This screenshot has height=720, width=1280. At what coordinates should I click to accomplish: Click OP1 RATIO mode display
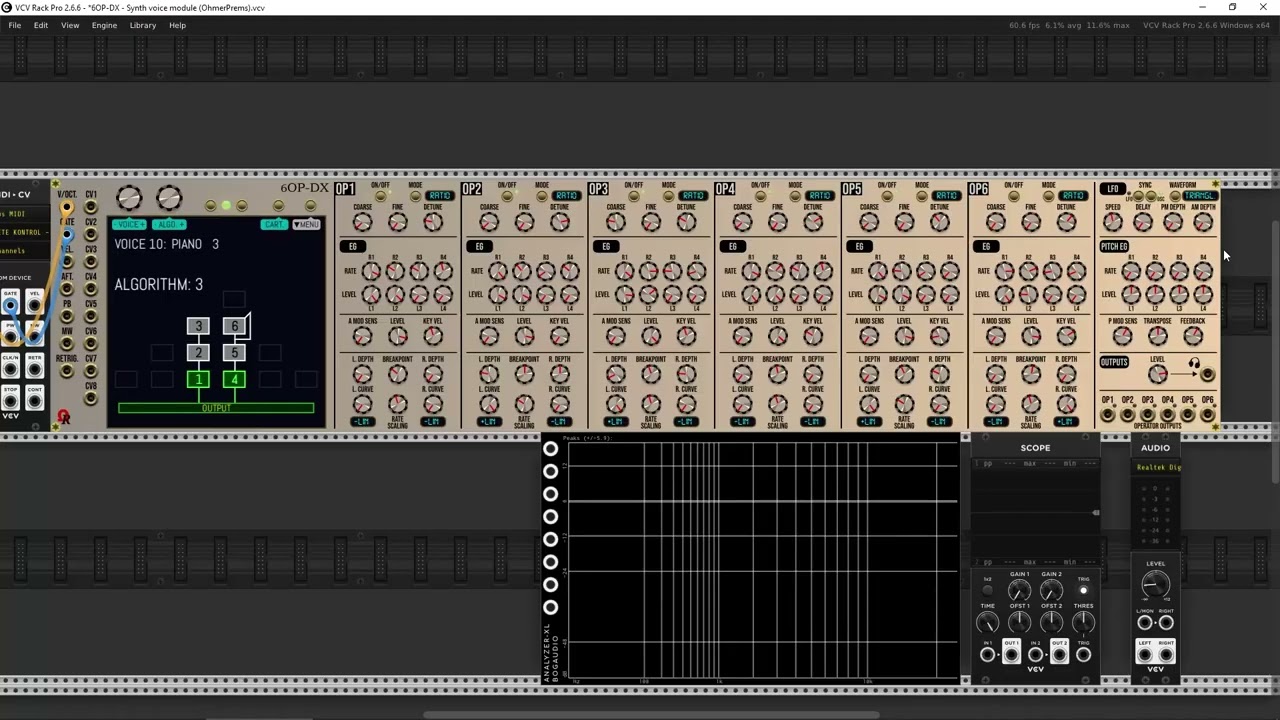440,195
